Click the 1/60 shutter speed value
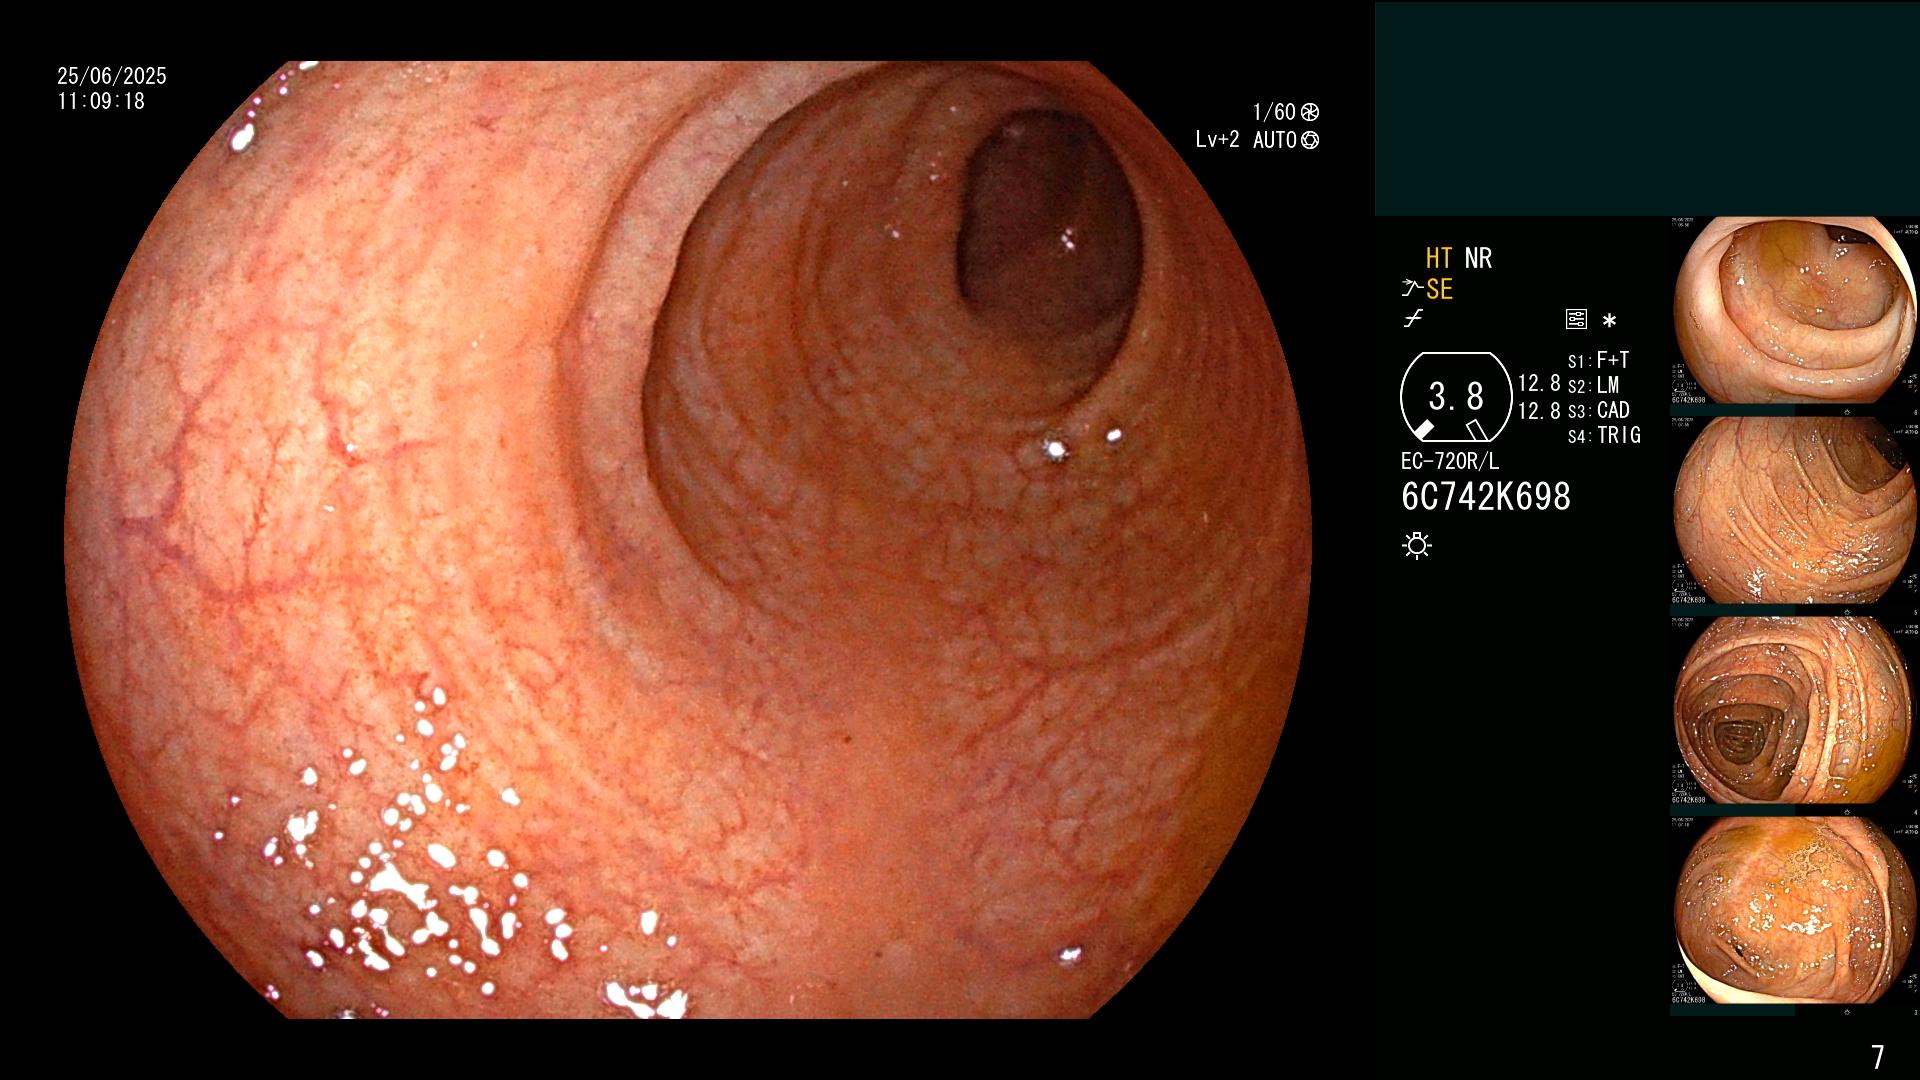1920x1080 pixels. 1274,112
